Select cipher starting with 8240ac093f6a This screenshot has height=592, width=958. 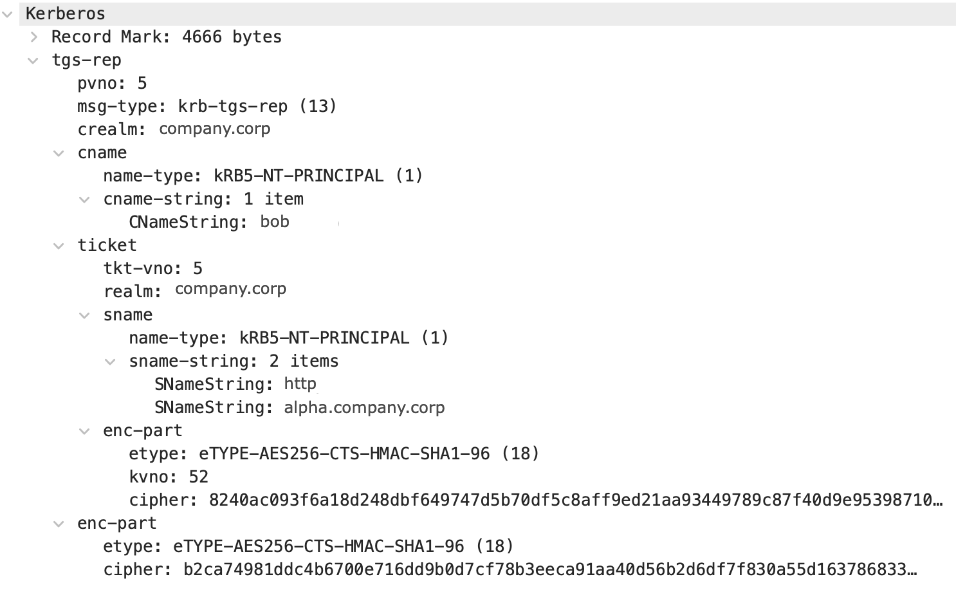pos(535,500)
